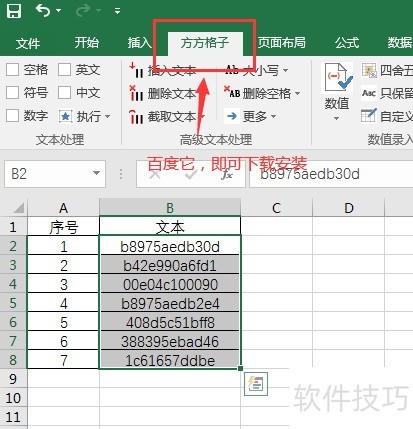Click the 删除文本 button label
The image size is (413, 429).
pyautogui.click(x=172, y=94)
